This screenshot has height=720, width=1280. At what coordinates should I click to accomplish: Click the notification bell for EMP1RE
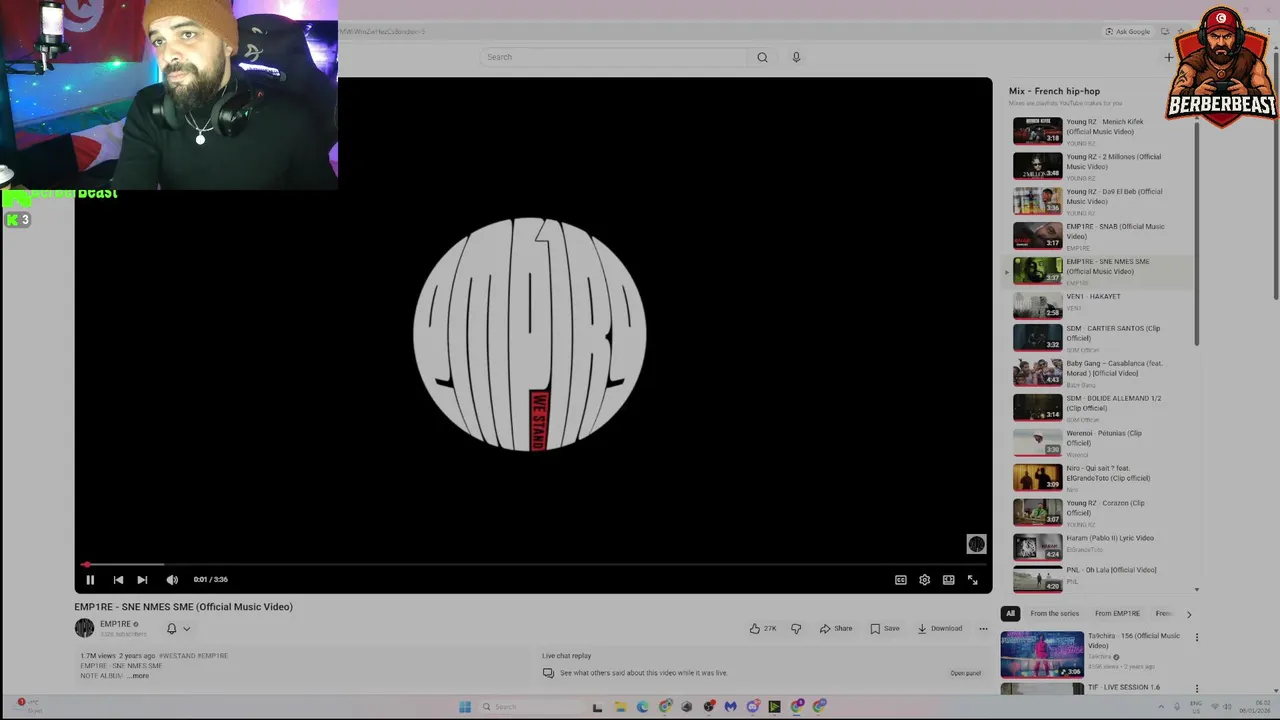(x=171, y=628)
